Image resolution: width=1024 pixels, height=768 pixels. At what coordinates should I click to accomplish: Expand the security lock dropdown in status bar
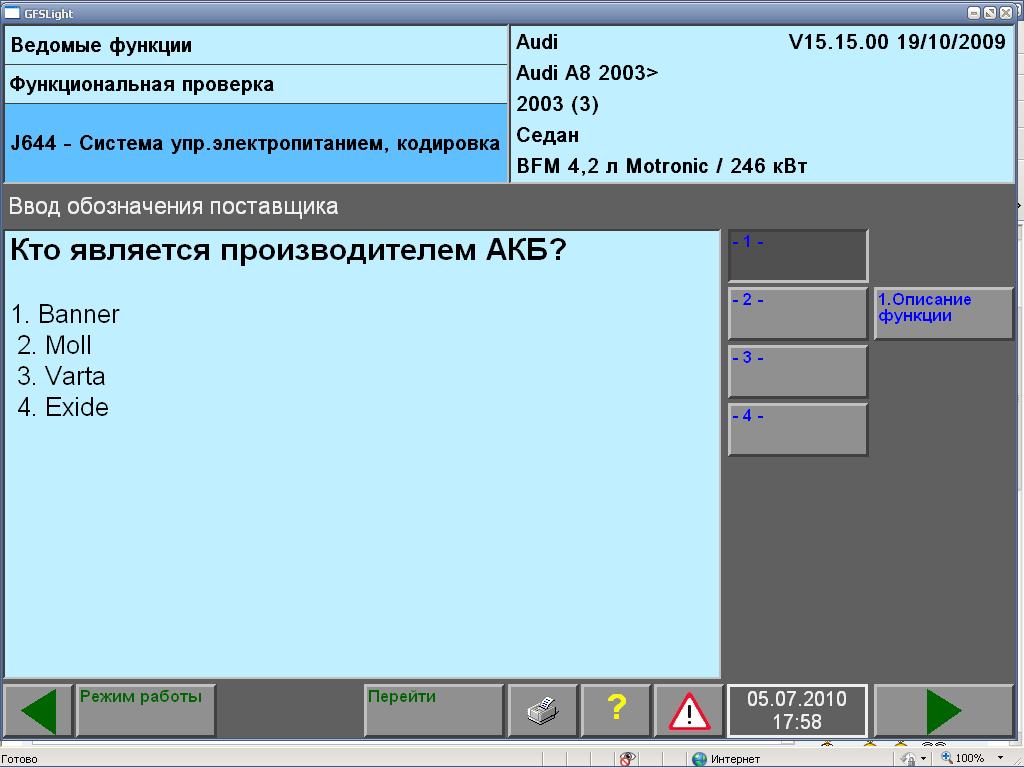click(x=921, y=759)
